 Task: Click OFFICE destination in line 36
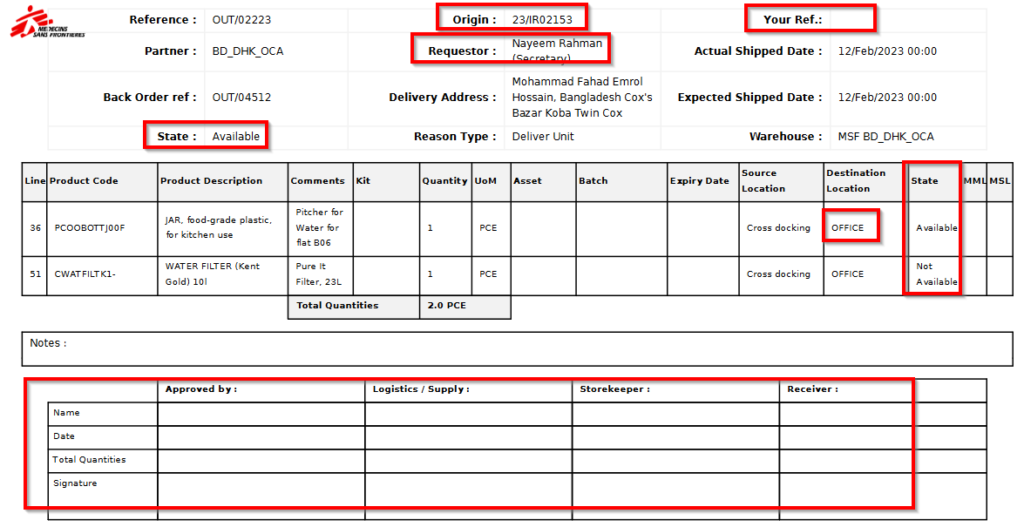[847, 228]
